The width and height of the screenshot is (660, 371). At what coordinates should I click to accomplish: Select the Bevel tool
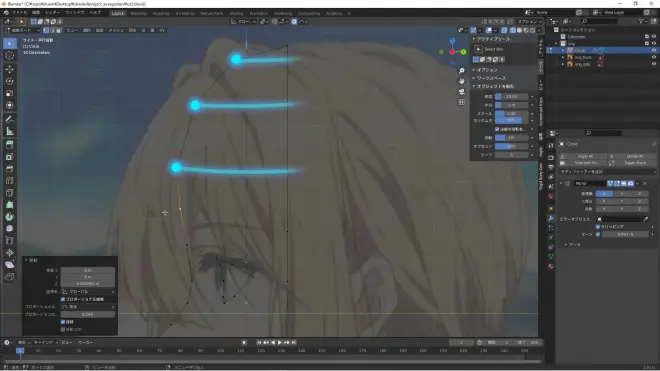(x=10, y=169)
